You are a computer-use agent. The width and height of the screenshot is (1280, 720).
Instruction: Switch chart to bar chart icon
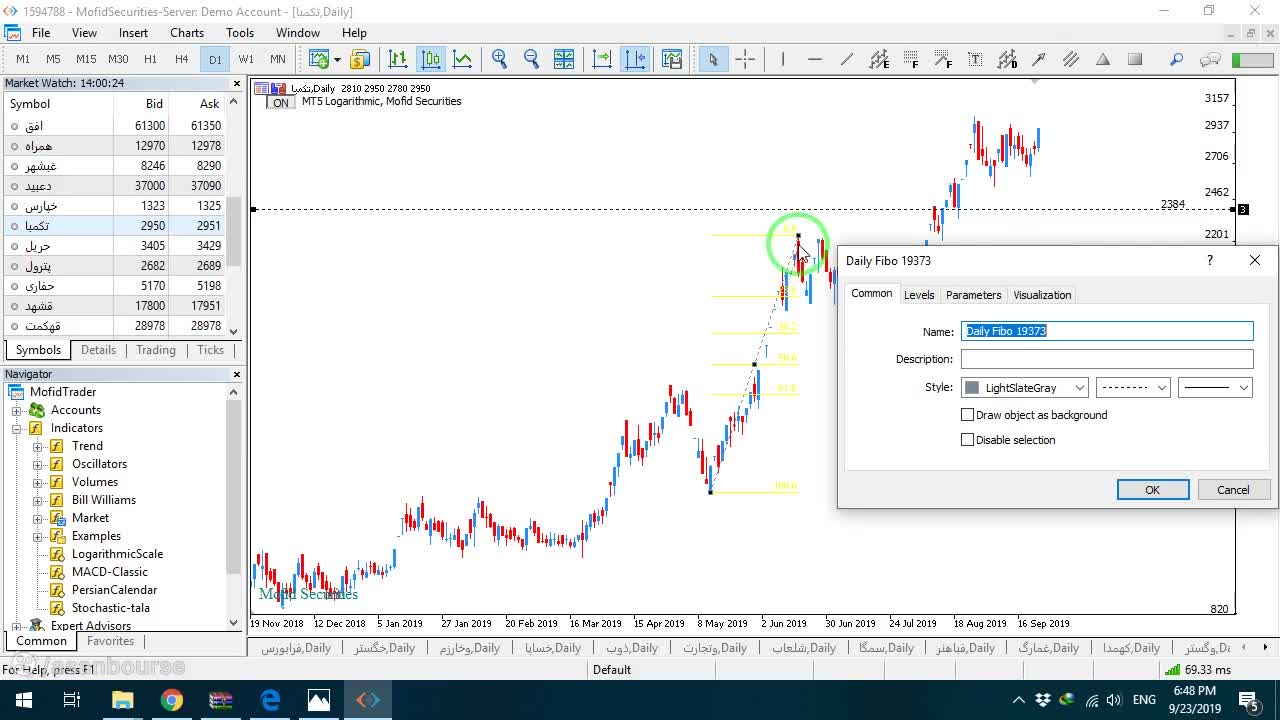click(x=398, y=59)
